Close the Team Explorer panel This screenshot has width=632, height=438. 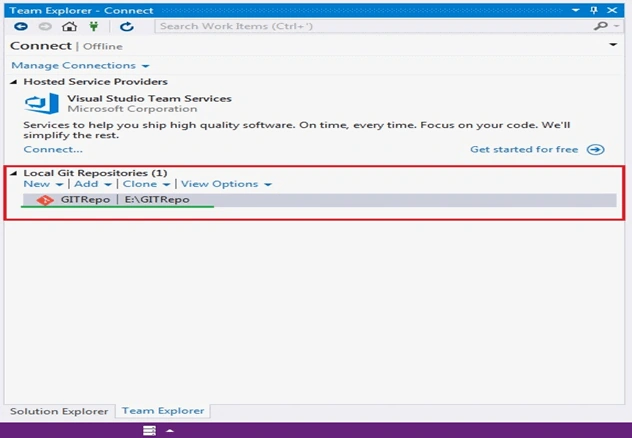point(612,10)
